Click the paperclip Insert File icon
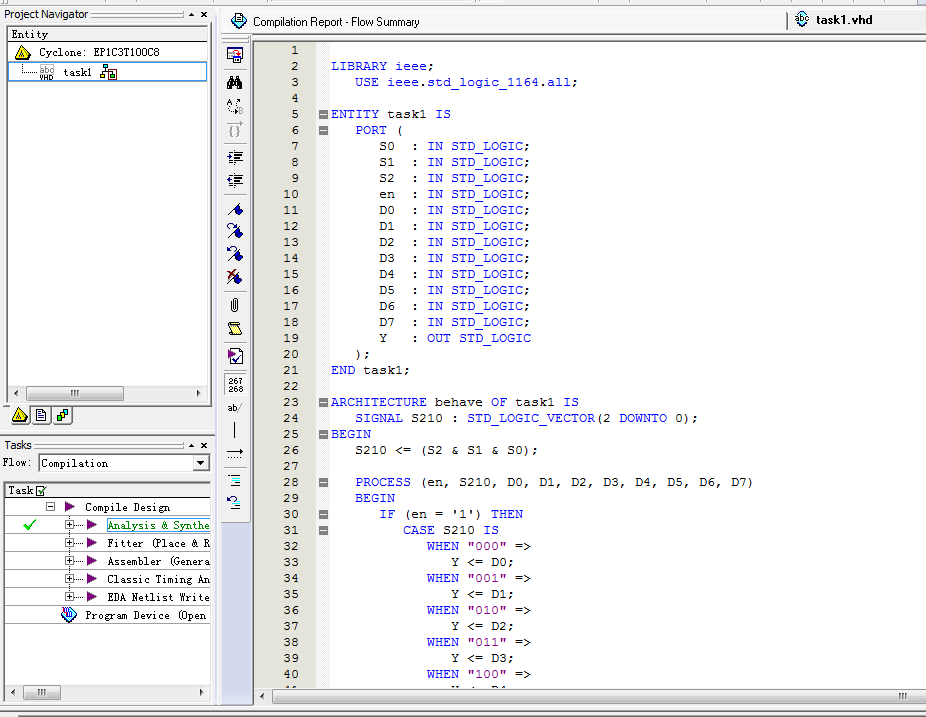 pos(235,304)
